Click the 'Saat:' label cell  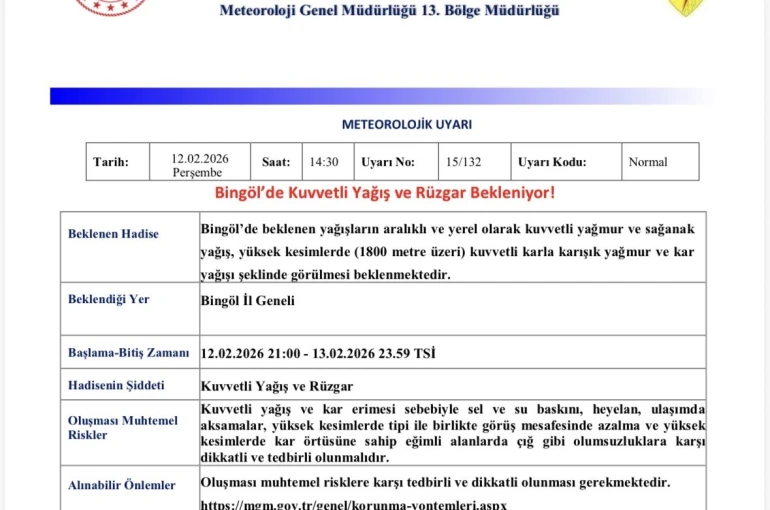[276, 162]
